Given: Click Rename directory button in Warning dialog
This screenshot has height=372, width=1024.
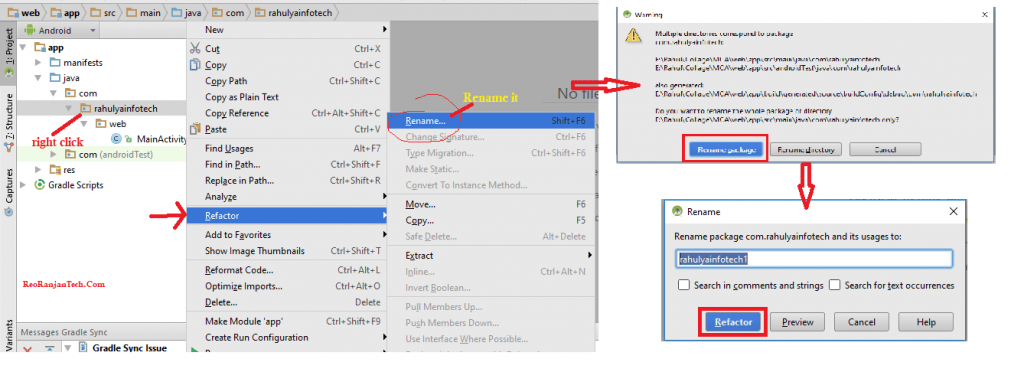Looking at the screenshot, I should pyautogui.click(x=806, y=149).
